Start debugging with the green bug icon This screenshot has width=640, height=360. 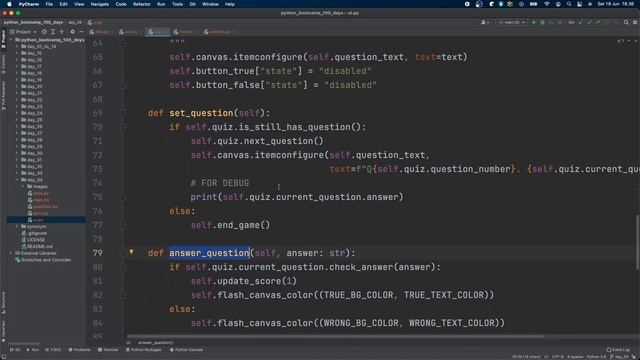point(542,22)
